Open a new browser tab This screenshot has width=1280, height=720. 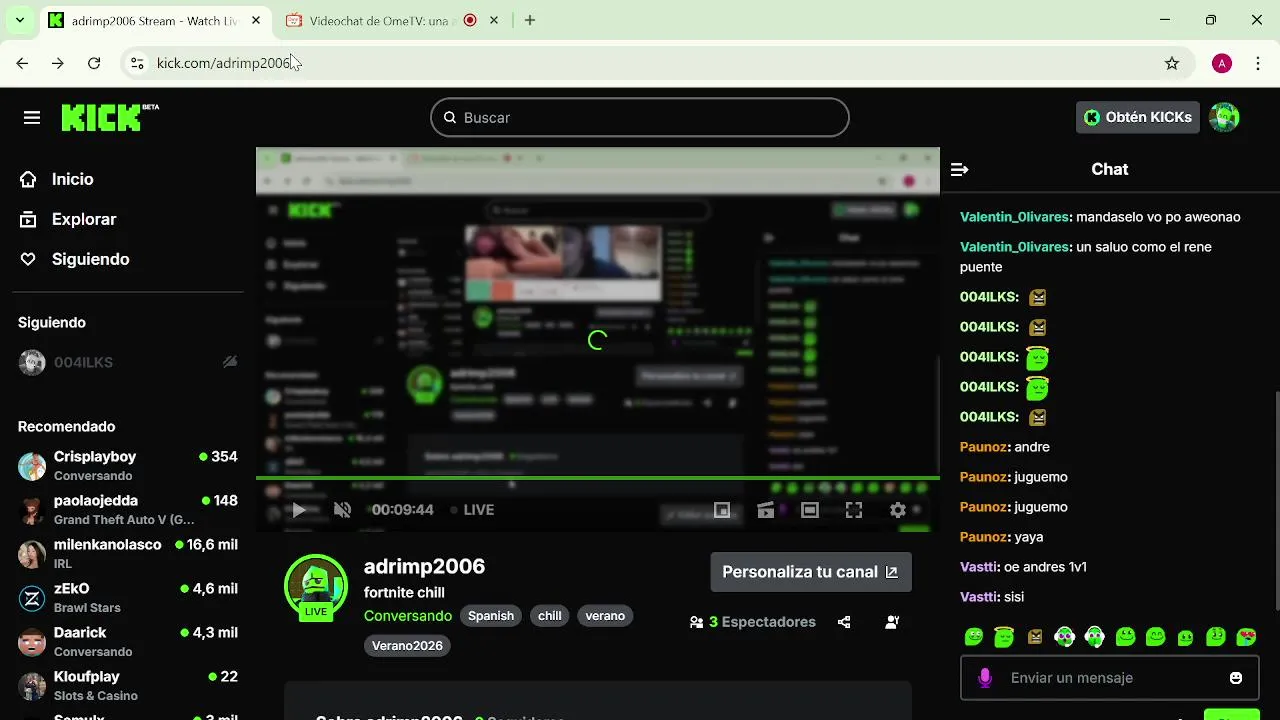(530, 20)
